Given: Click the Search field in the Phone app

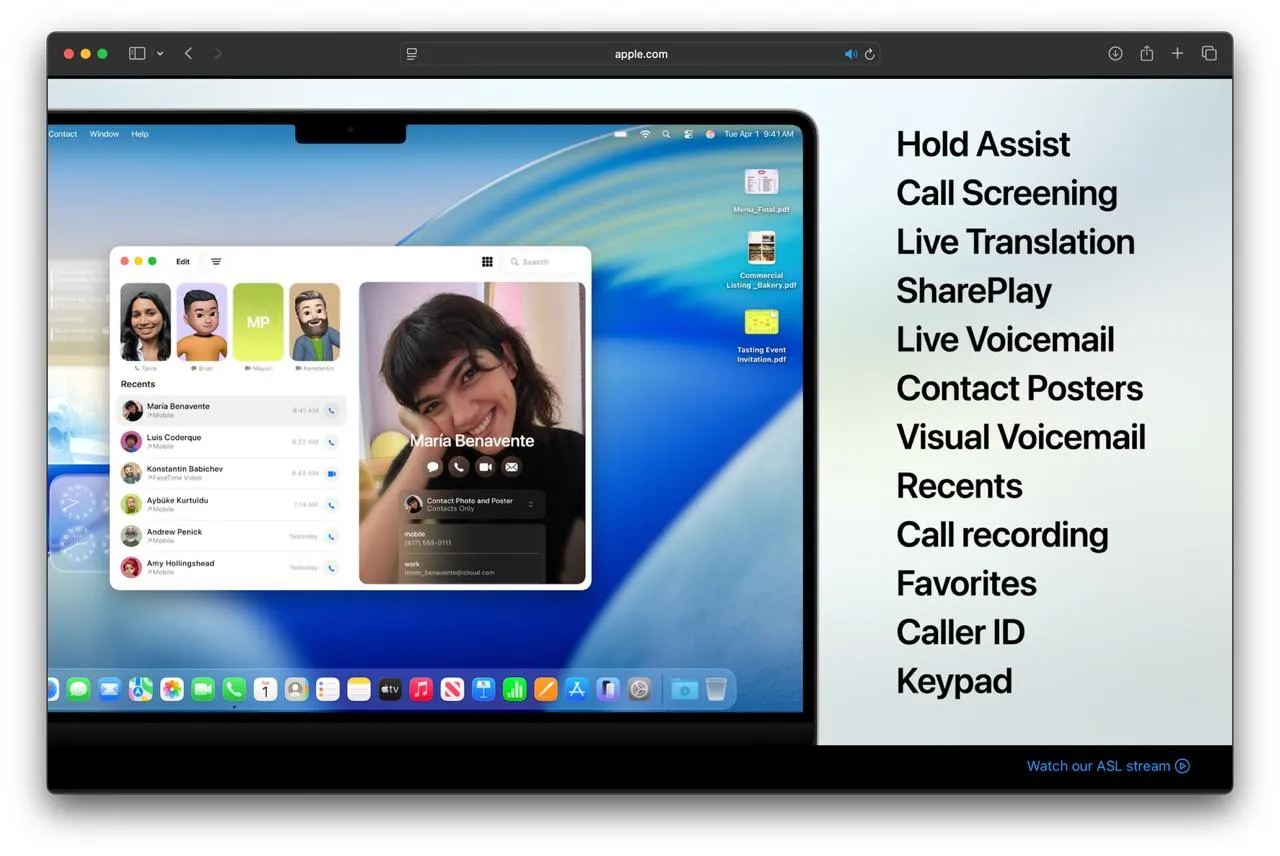Looking at the screenshot, I should click(542, 262).
